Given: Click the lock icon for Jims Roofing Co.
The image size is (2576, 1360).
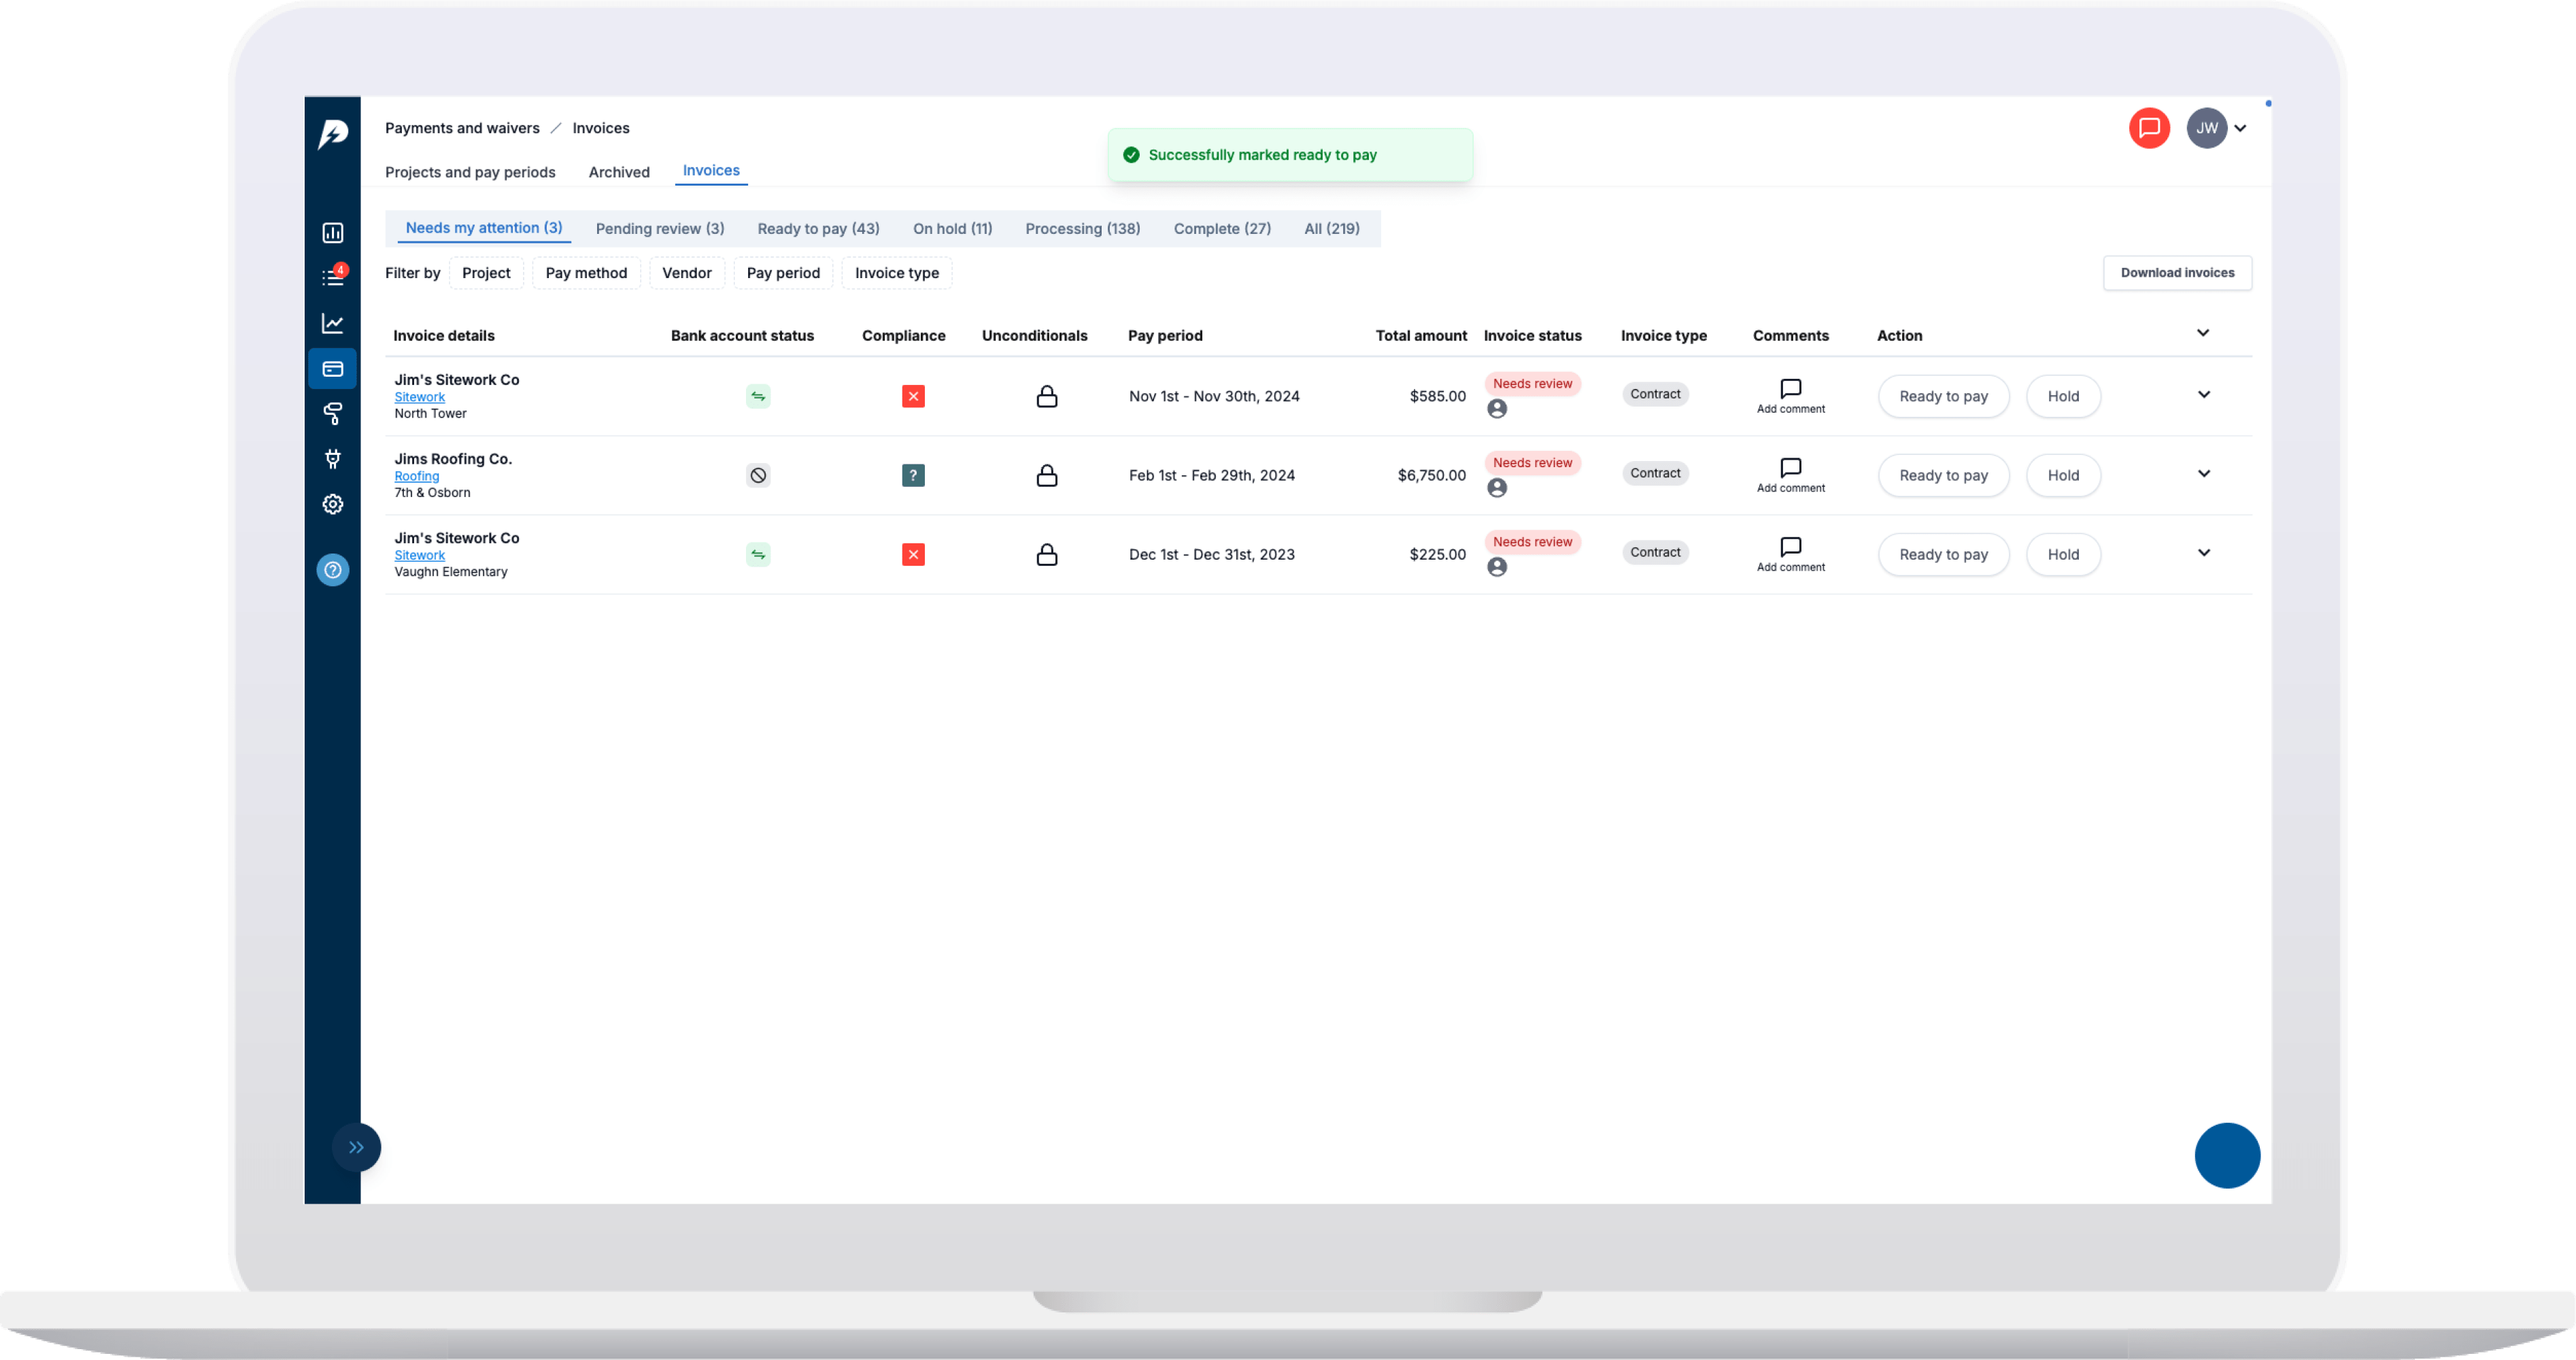Looking at the screenshot, I should click(x=1046, y=475).
